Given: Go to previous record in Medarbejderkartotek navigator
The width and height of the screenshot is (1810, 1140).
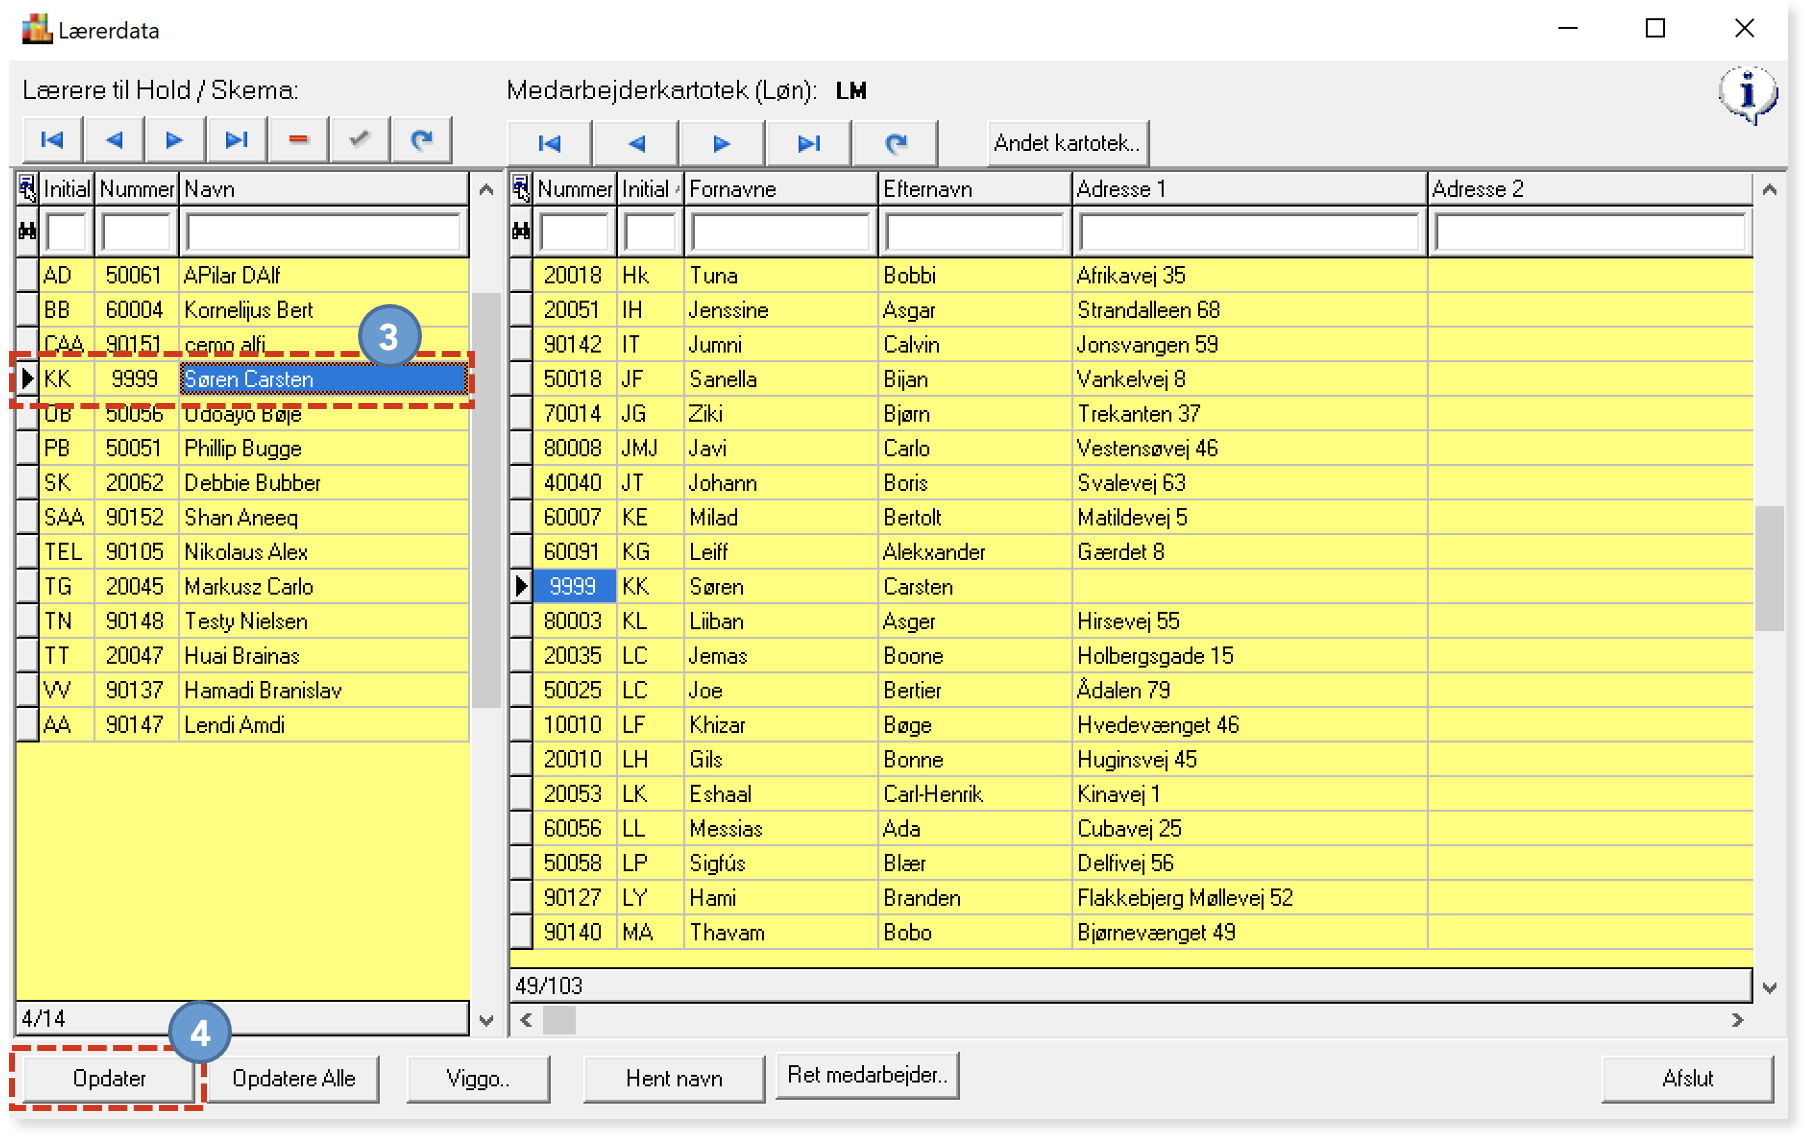Looking at the screenshot, I should pyautogui.click(x=636, y=143).
